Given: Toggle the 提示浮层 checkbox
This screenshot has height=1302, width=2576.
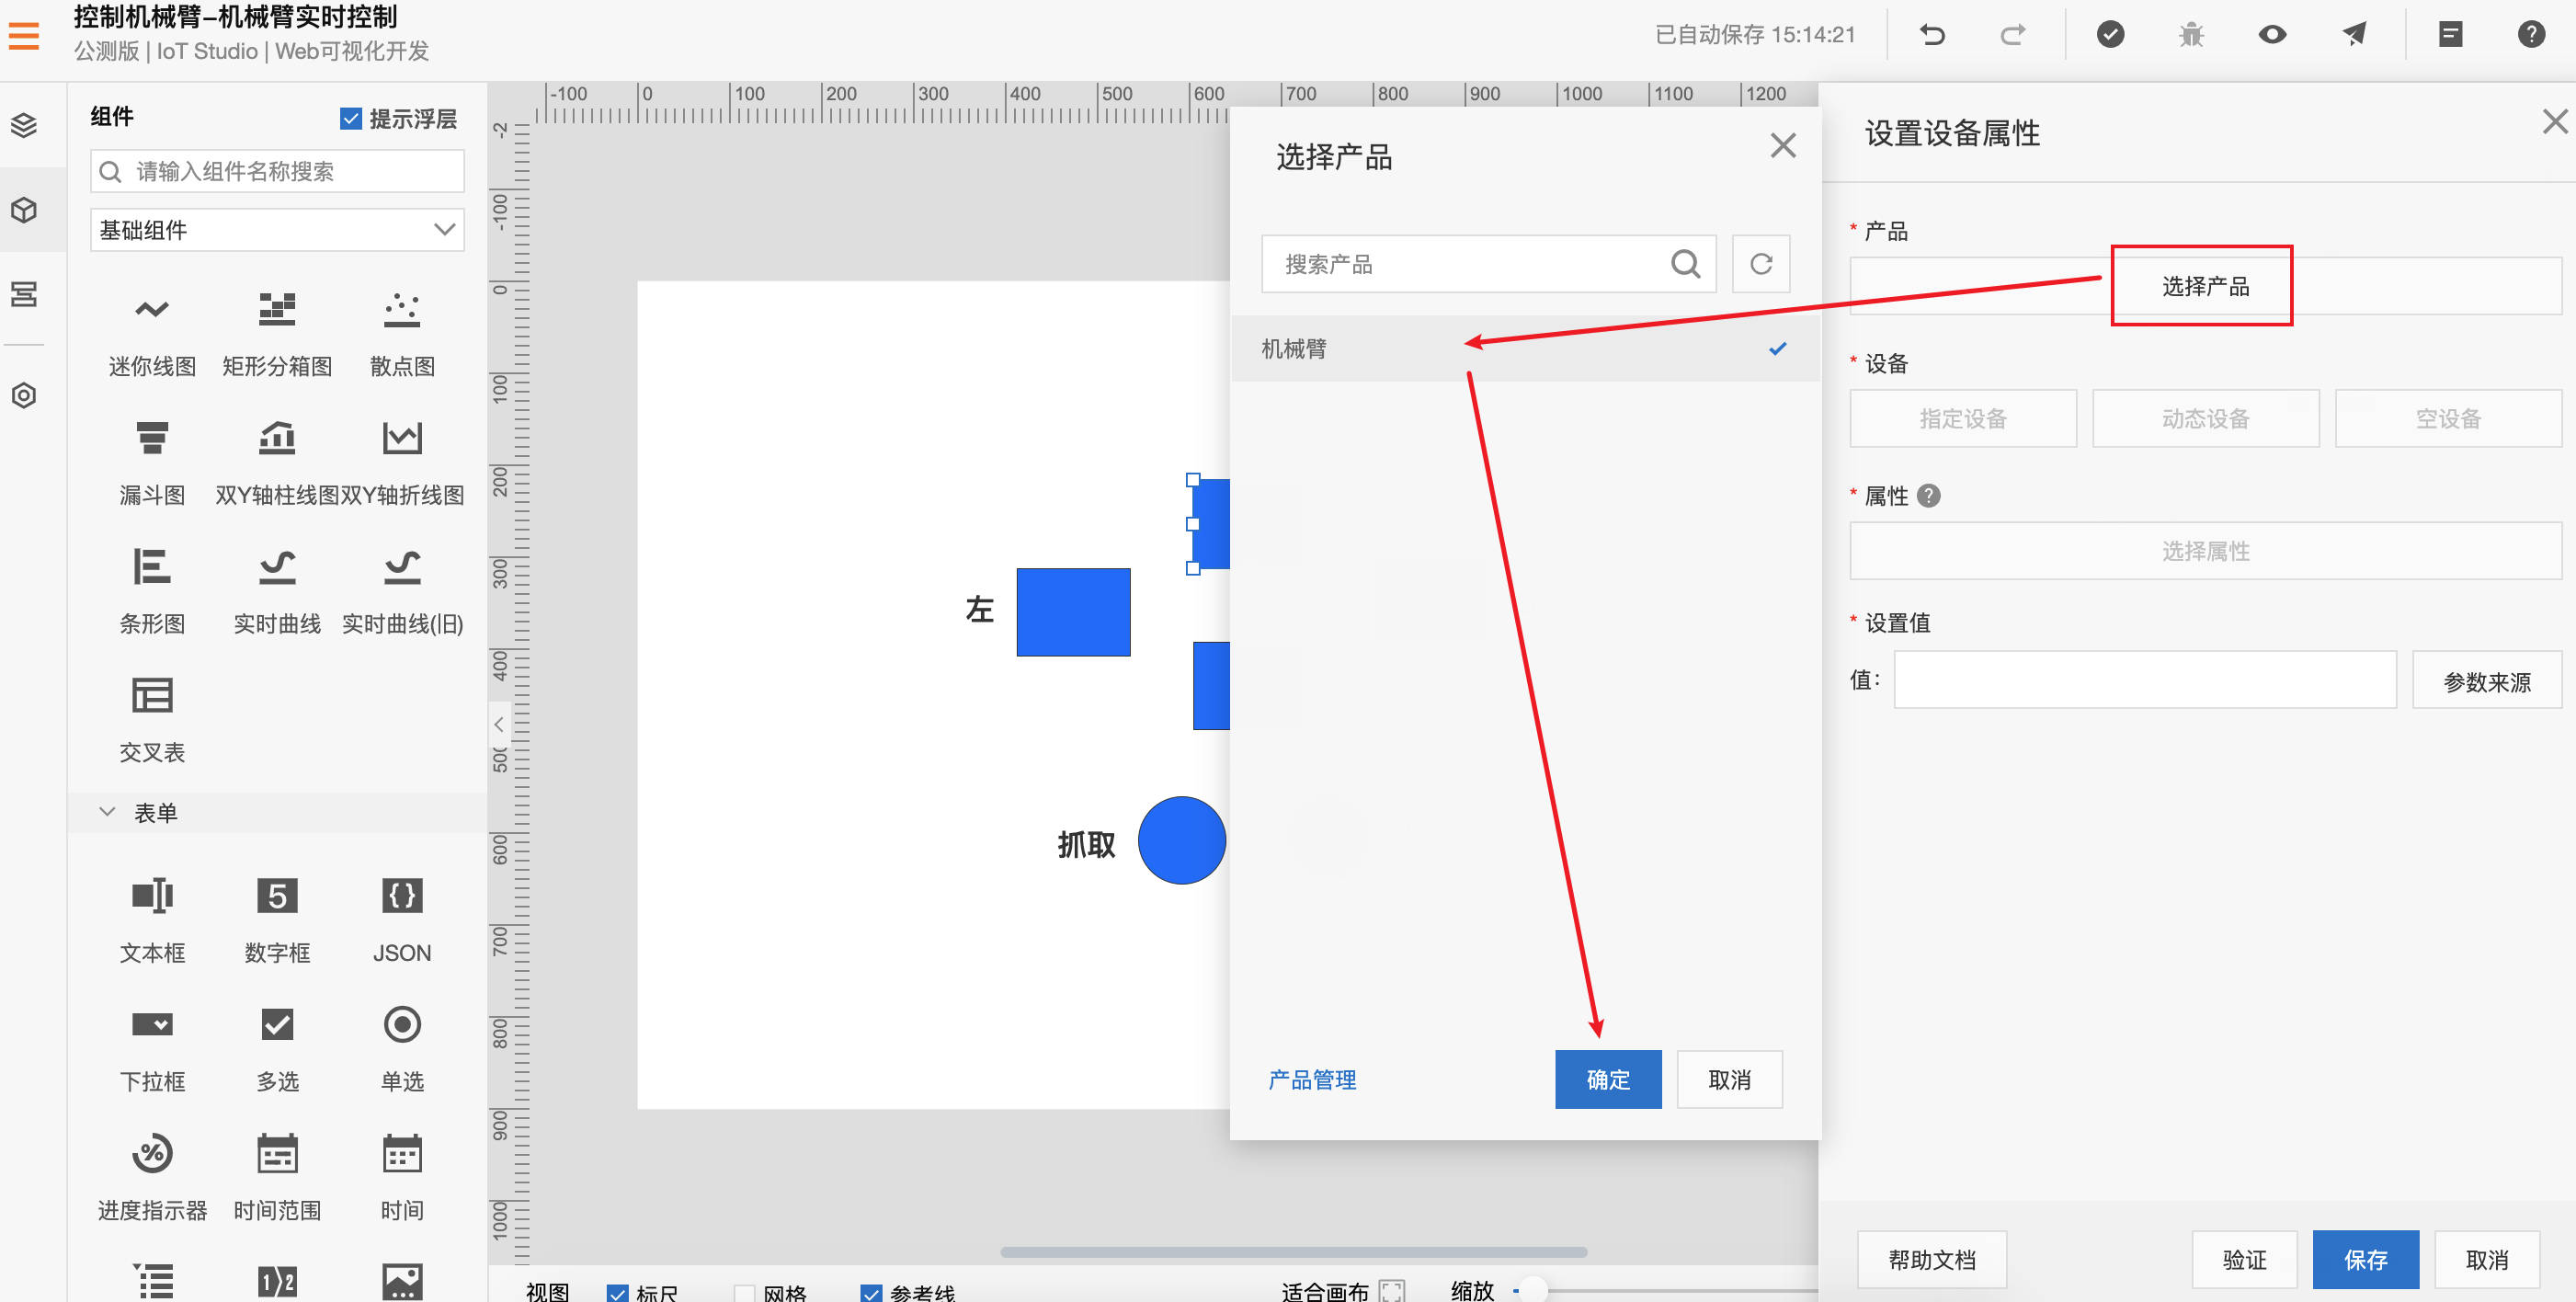Looking at the screenshot, I should point(351,119).
